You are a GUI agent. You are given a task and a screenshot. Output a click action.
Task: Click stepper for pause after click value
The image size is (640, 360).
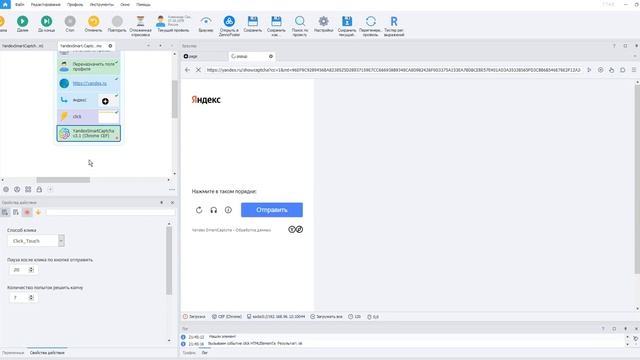[31, 270]
